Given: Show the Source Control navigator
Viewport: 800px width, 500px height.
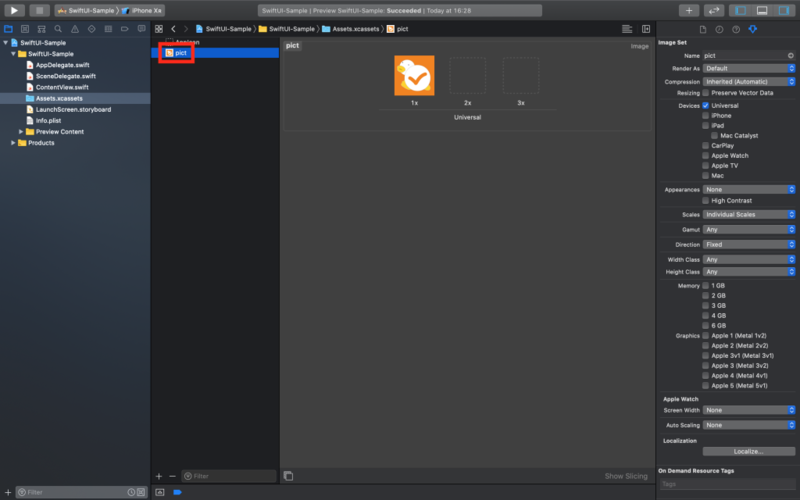Looking at the screenshot, I should click(25, 29).
